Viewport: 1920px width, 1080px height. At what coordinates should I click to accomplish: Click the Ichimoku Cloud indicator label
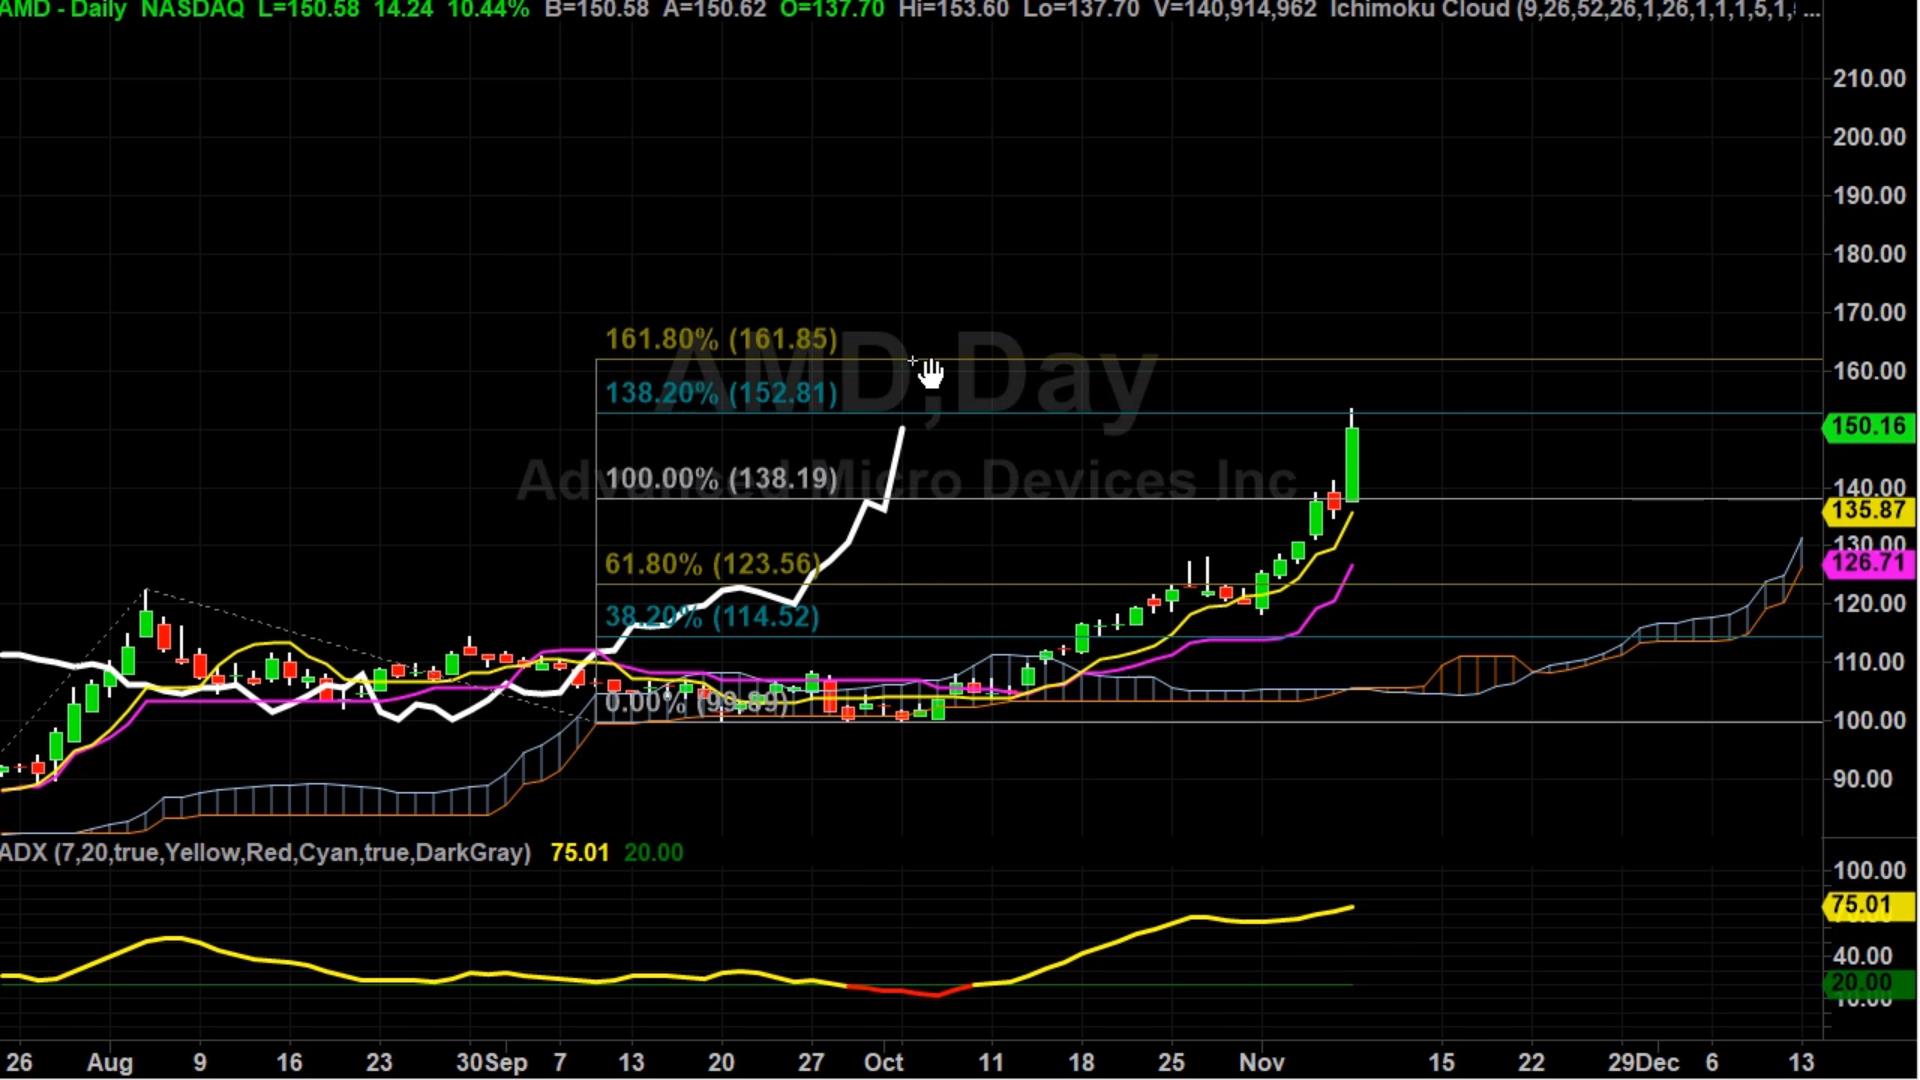pyautogui.click(x=1574, y=10)
